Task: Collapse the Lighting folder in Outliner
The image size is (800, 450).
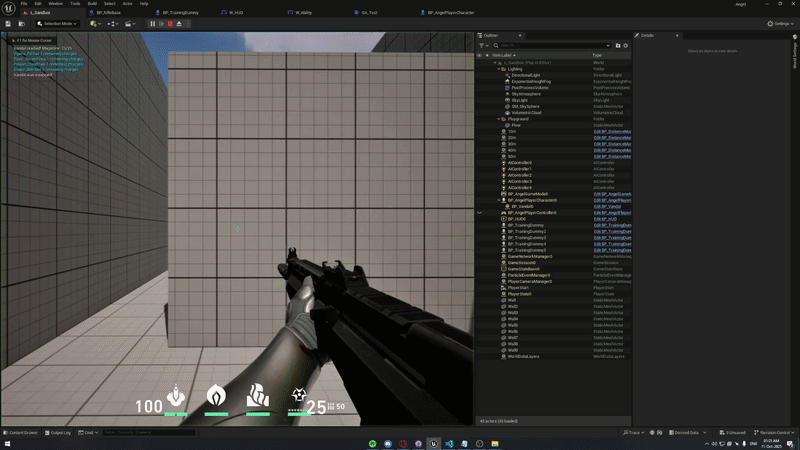Action: (499, 69)
